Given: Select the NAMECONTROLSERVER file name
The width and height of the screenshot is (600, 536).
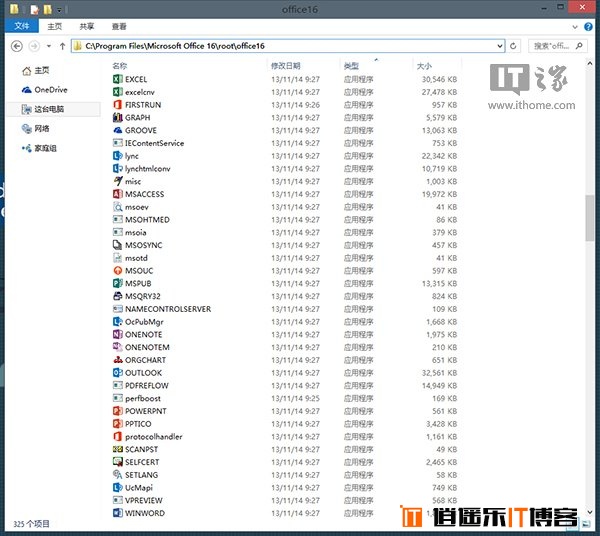Looking at the screenshot, I should click(x=168, y=309).
